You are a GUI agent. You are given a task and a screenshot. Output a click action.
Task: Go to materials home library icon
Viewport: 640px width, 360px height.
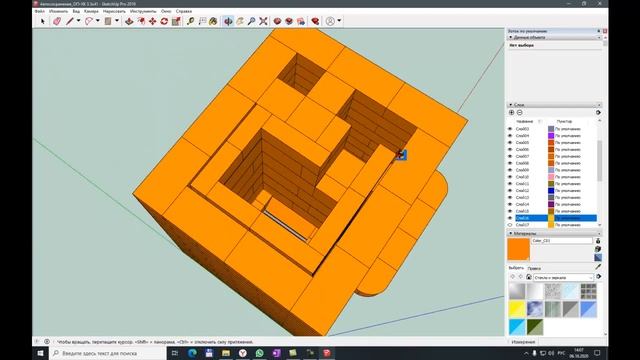pyautogui.click(x=529, y=277)
